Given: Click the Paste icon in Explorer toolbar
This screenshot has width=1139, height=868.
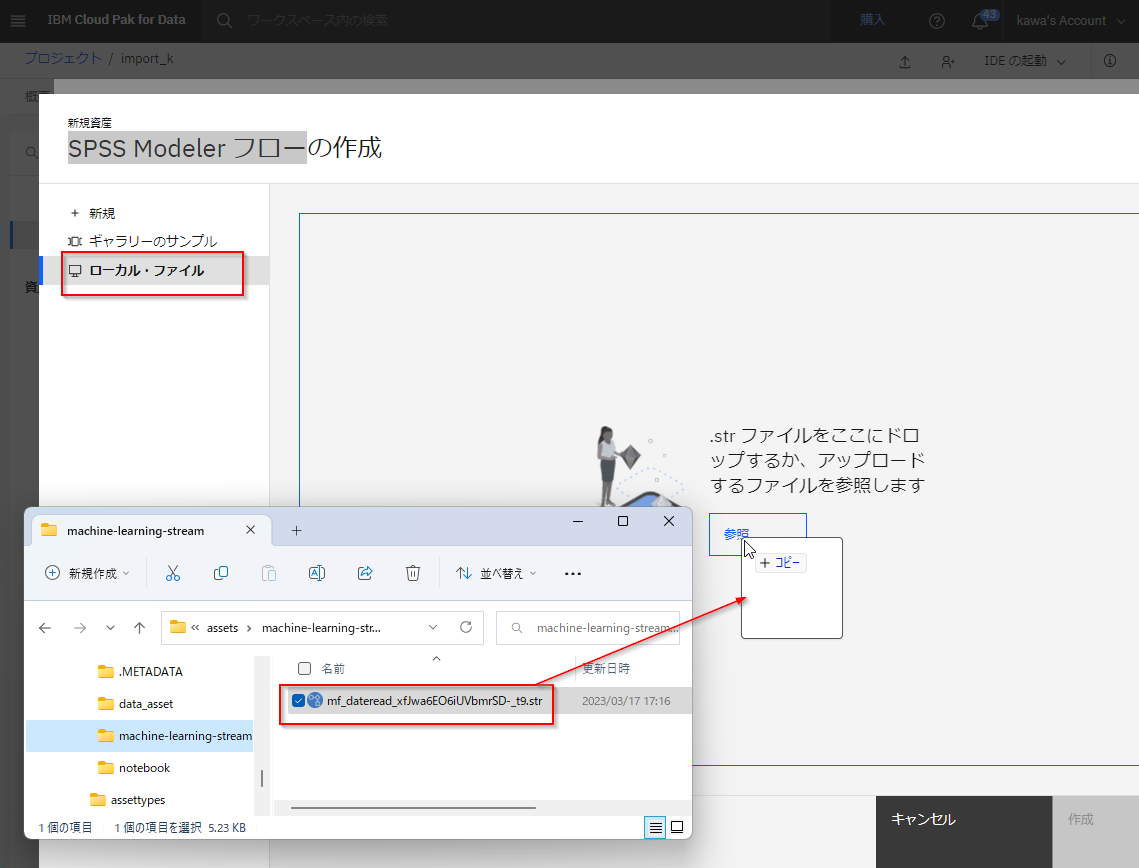Looking at the screenshot, I should tap(269, 573).
